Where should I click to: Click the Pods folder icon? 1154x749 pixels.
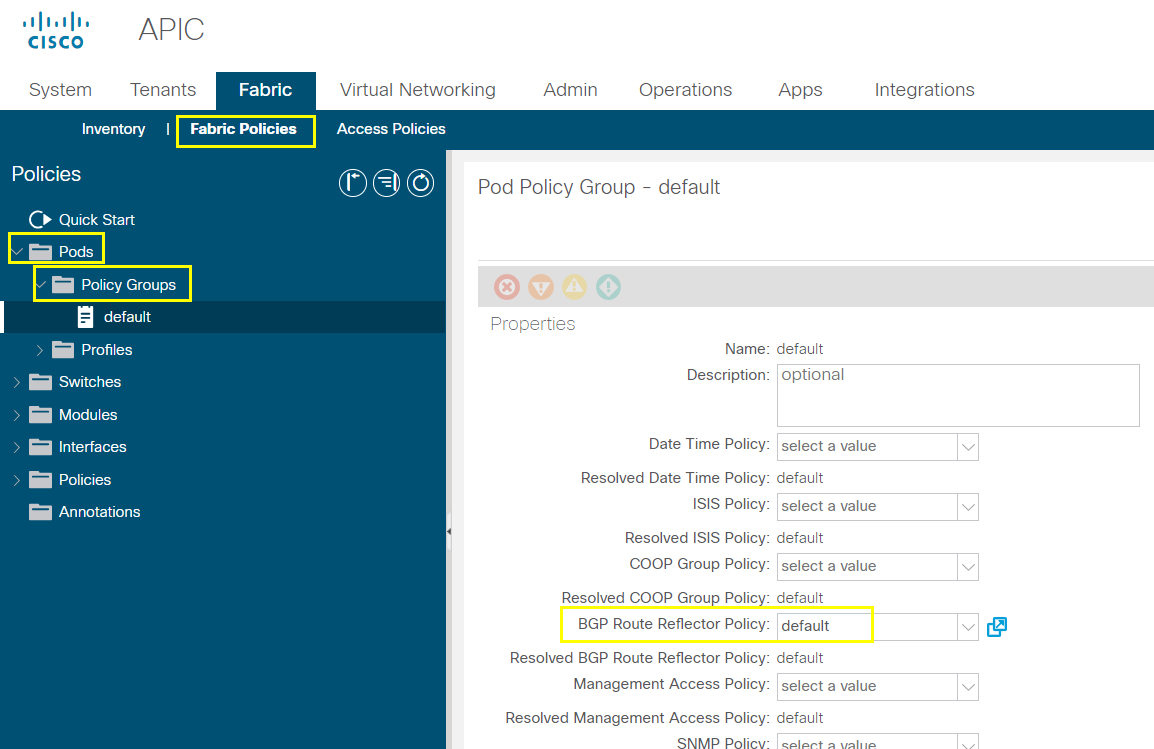(x=40, y=252)
